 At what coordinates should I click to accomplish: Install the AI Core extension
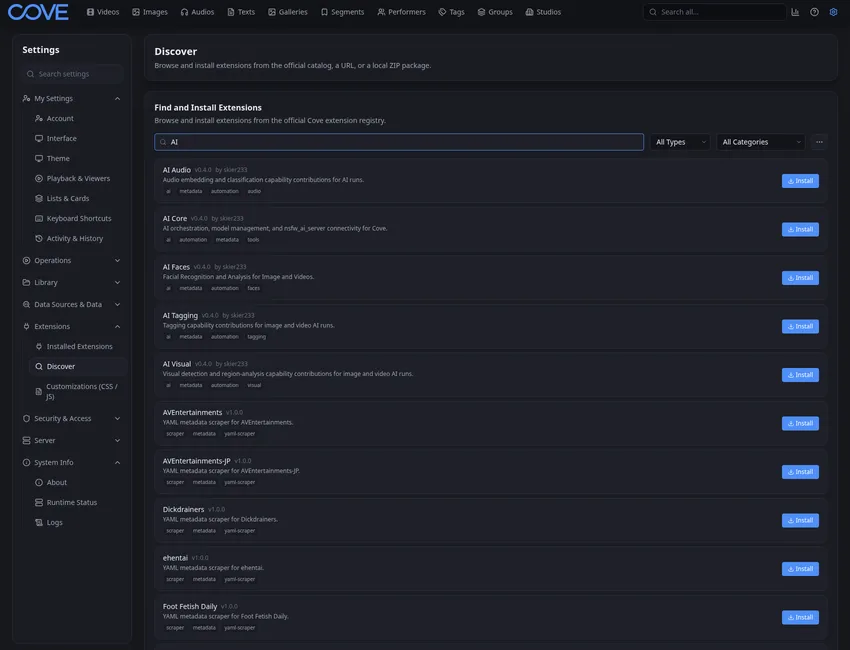coord(800,229)
